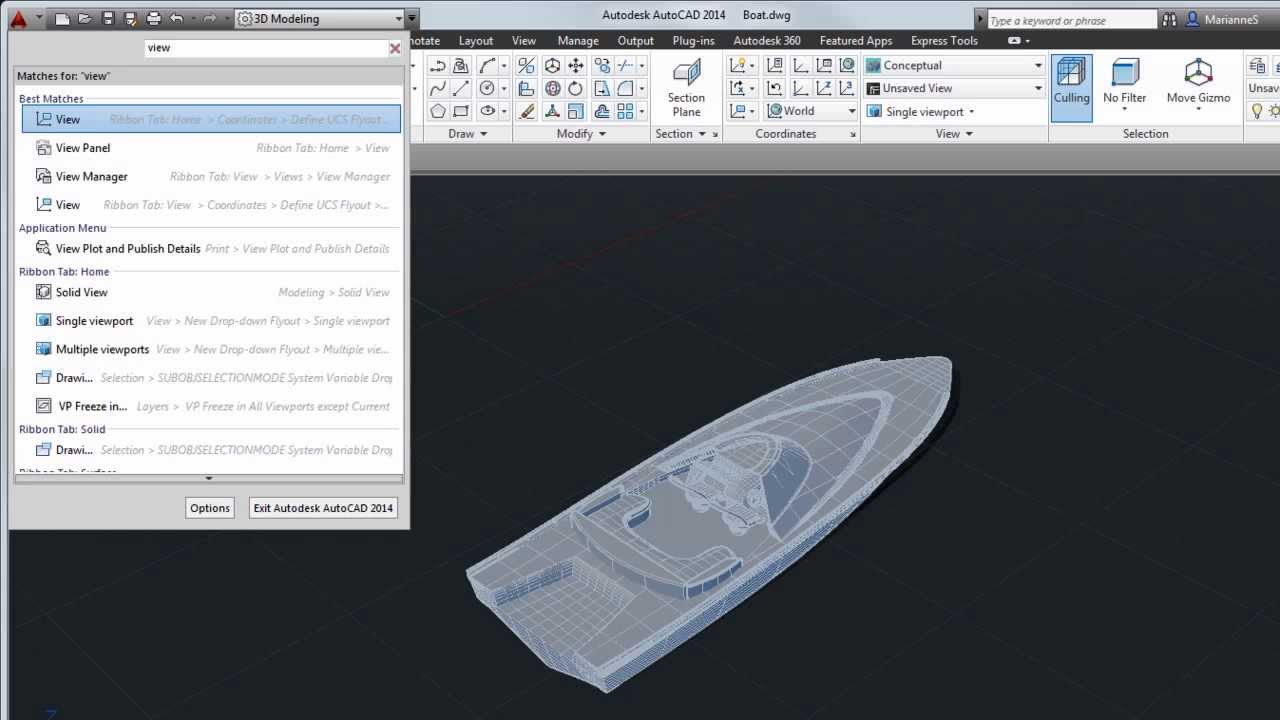The width and height of the screenshot is (1280, 720).
Task: Click the MarianneS account button
Action: tap(1222, 19)
